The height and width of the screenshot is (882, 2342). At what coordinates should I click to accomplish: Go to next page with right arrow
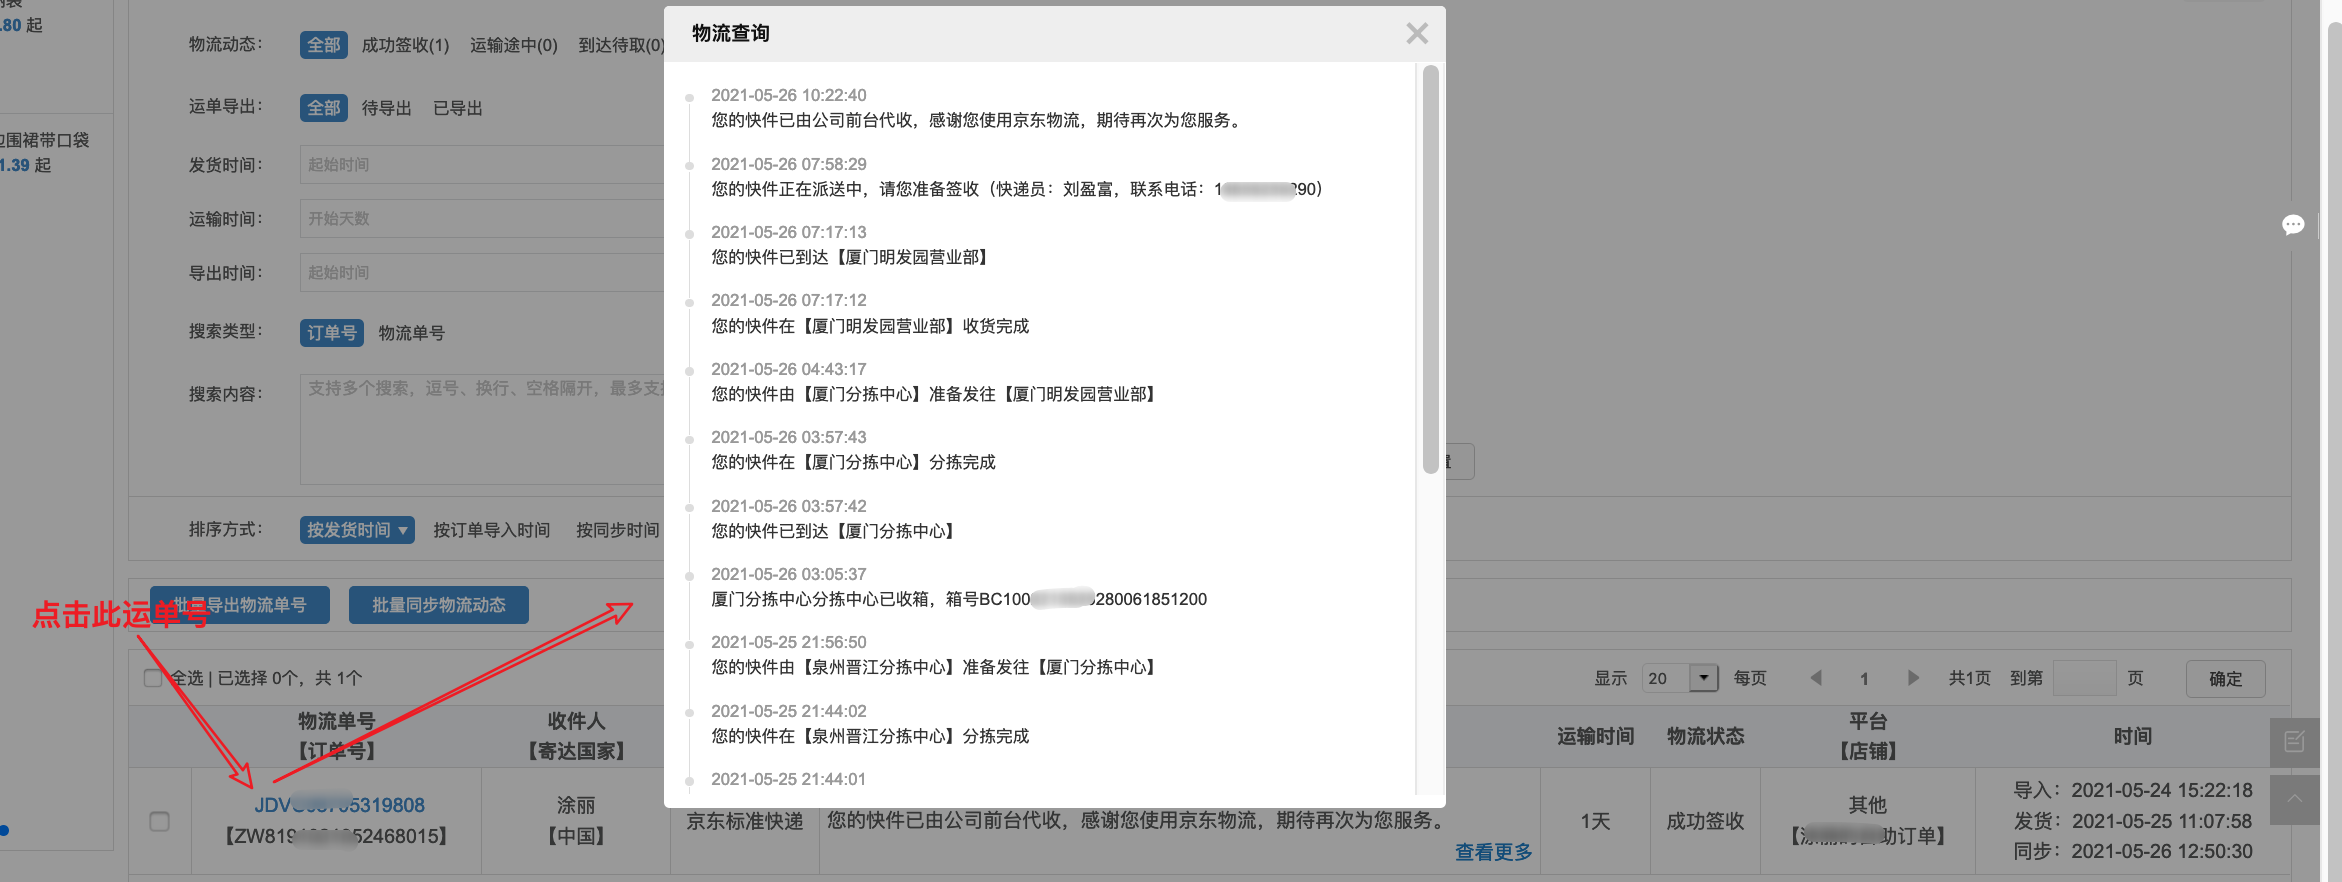click(1913, 678)
